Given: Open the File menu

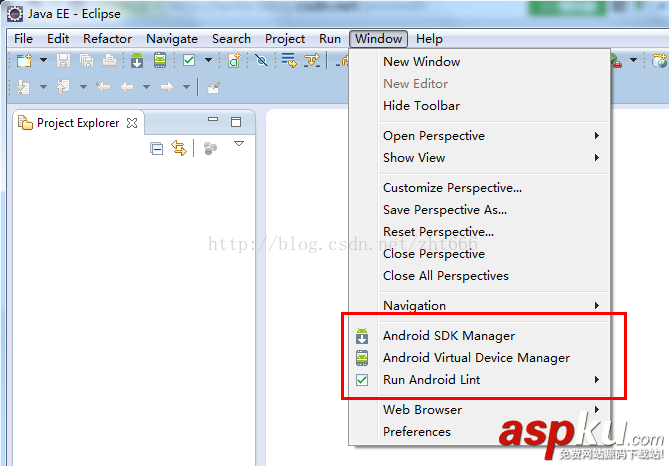Looking at the screenshot, I should click(23, 39).
